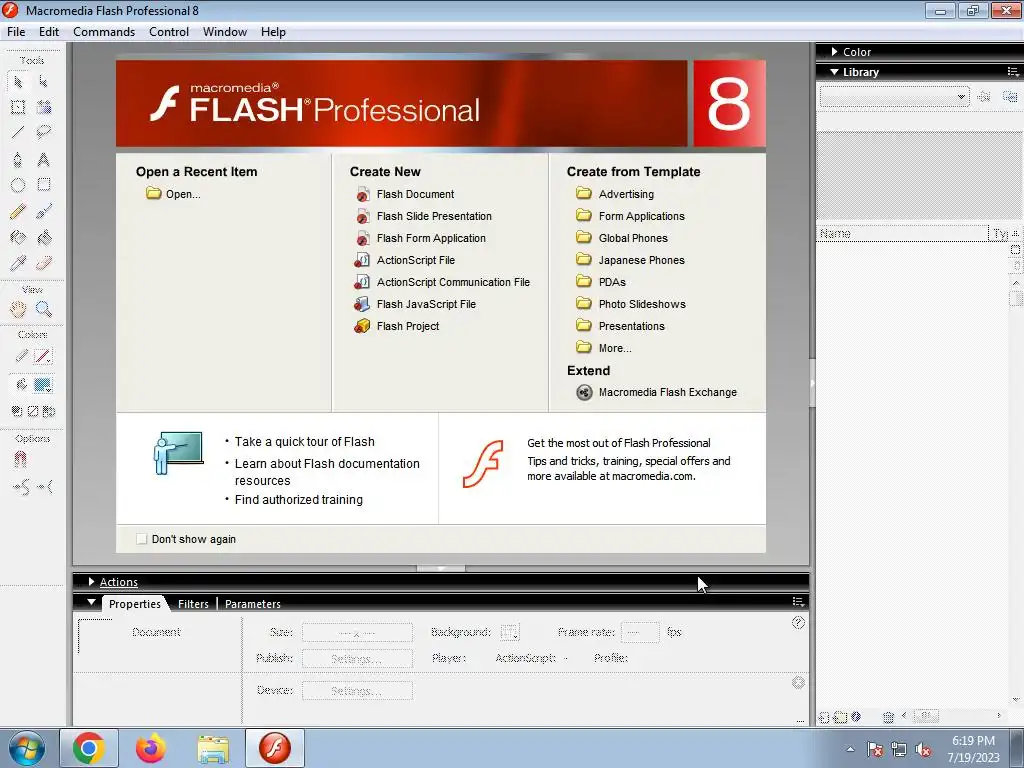Switch to the Filters tab
Image resolution: width=1024 pixels, height=768 pixels.
193,604
